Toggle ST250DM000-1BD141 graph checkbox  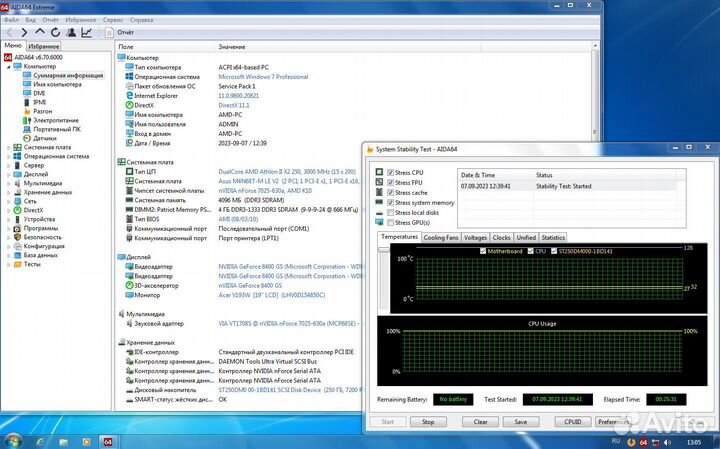pyautogui.click(x=554, y=252)
